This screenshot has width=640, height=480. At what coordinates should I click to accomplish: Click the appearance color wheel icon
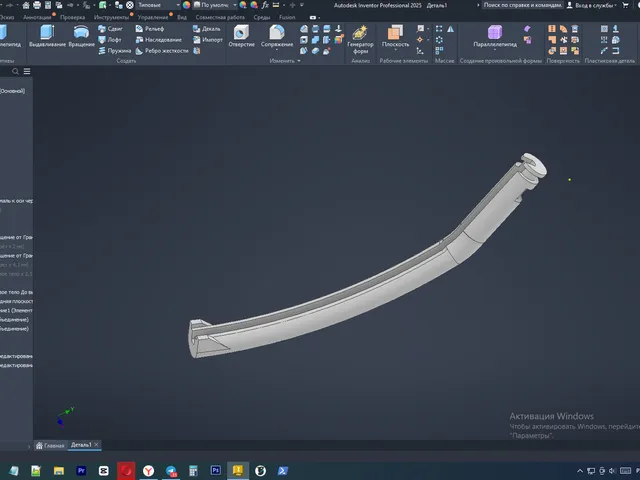tap(187, 5)
